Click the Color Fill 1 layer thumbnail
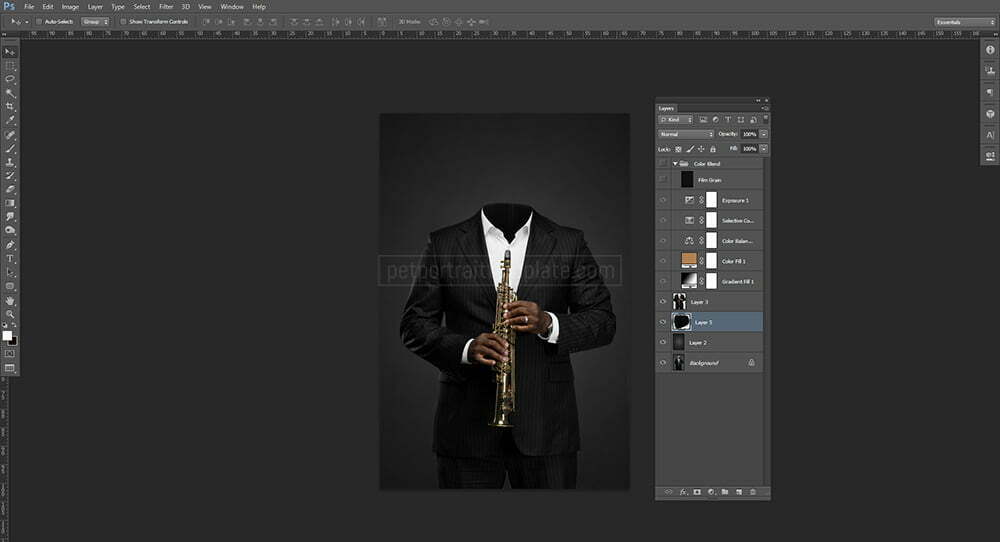The image size is (1000, 542). pos(688,260)
